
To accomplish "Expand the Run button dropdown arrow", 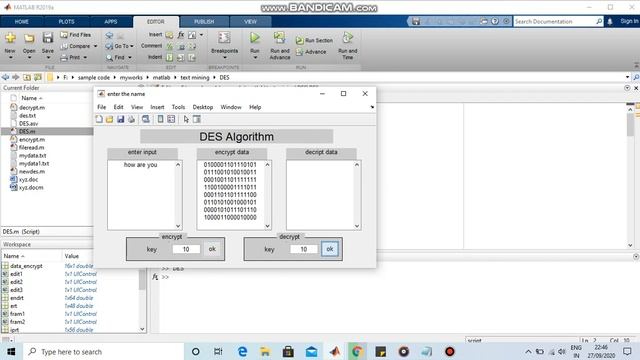I will [x=255, y=58].
